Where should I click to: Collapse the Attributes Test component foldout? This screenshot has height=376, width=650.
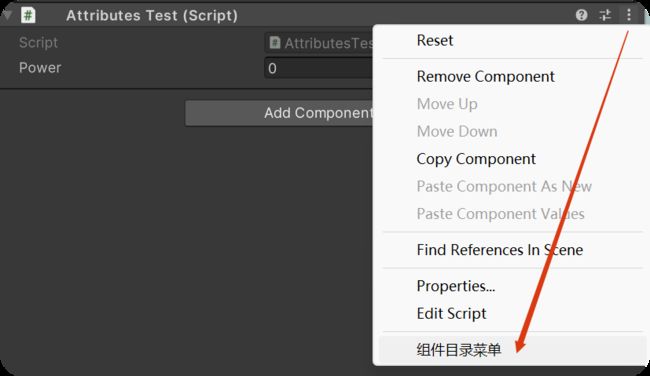(7, 15)
